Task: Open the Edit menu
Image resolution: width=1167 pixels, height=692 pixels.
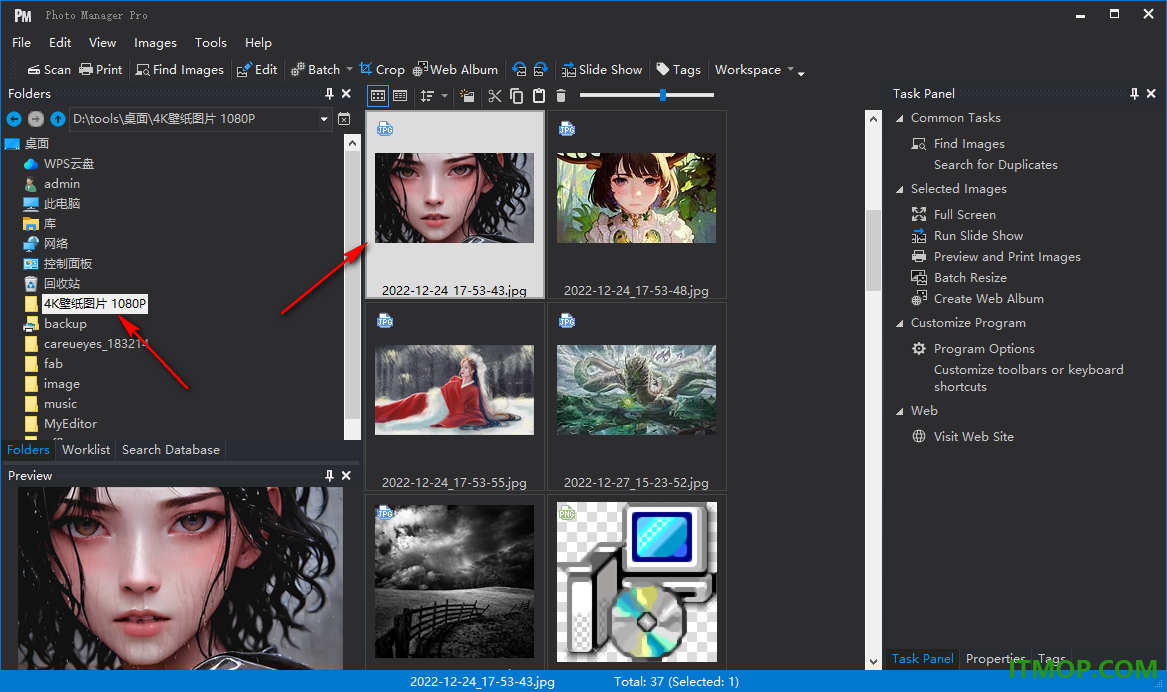Action: (x=60, y=42)
